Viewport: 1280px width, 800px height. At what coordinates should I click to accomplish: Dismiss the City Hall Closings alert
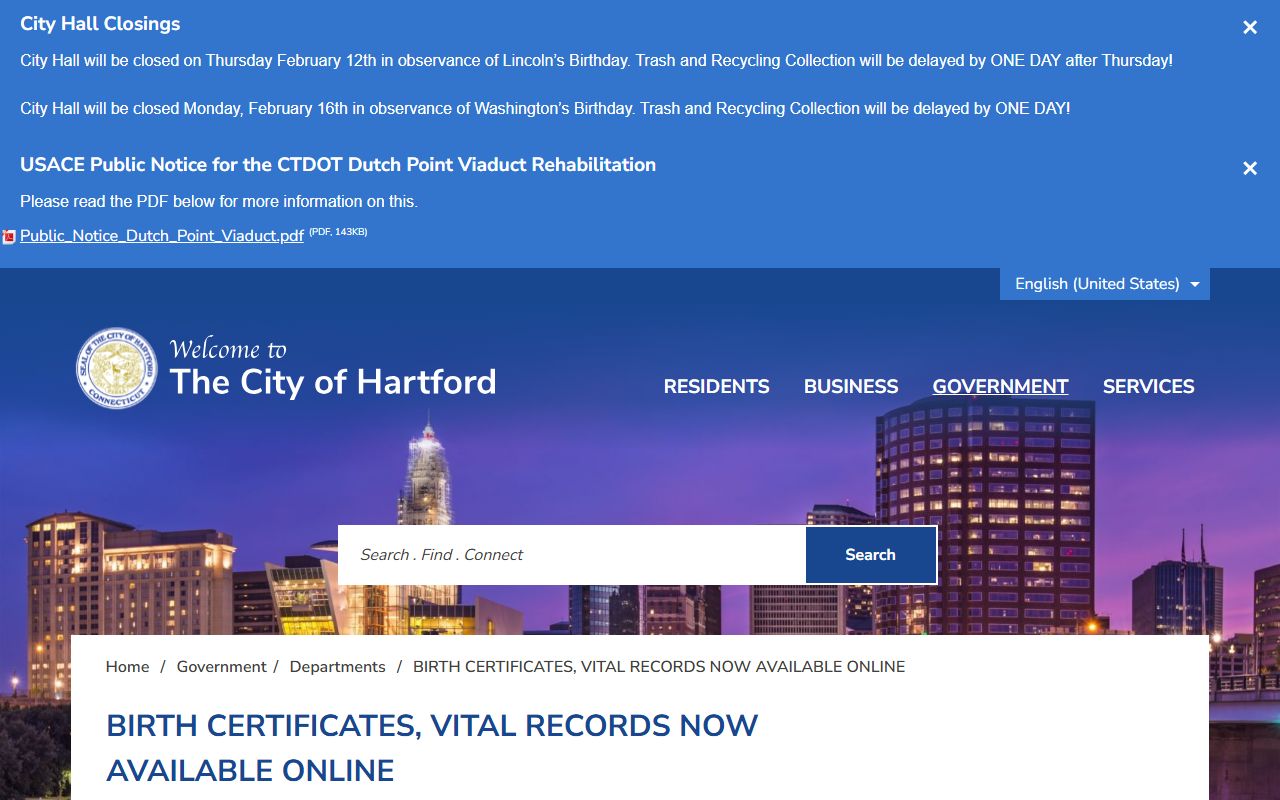pyautogui.click(x=1250, y=28)
